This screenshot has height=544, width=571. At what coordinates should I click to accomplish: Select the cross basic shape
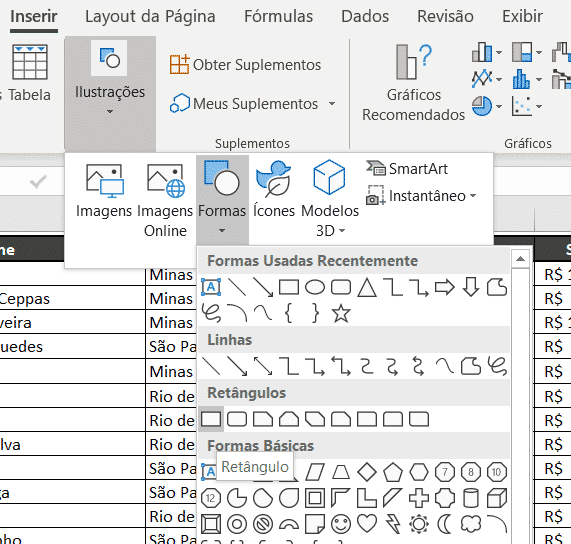click(419, 498)
